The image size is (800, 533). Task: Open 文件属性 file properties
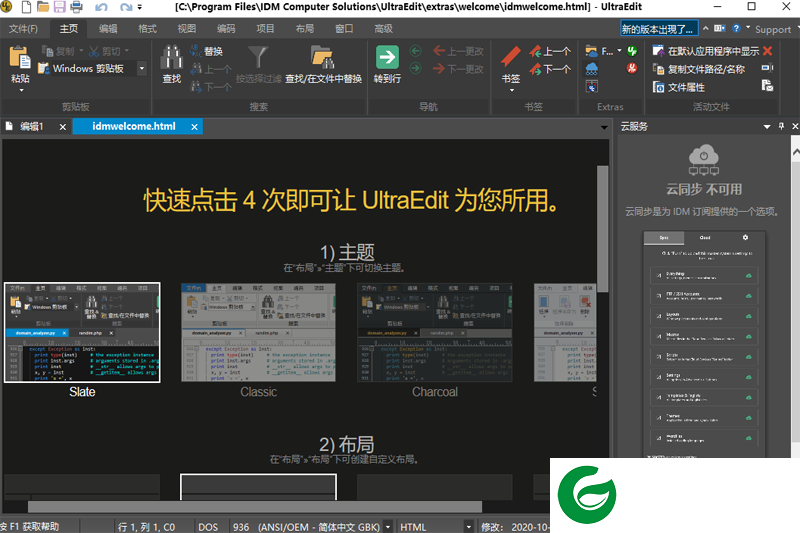click(679, 87)
